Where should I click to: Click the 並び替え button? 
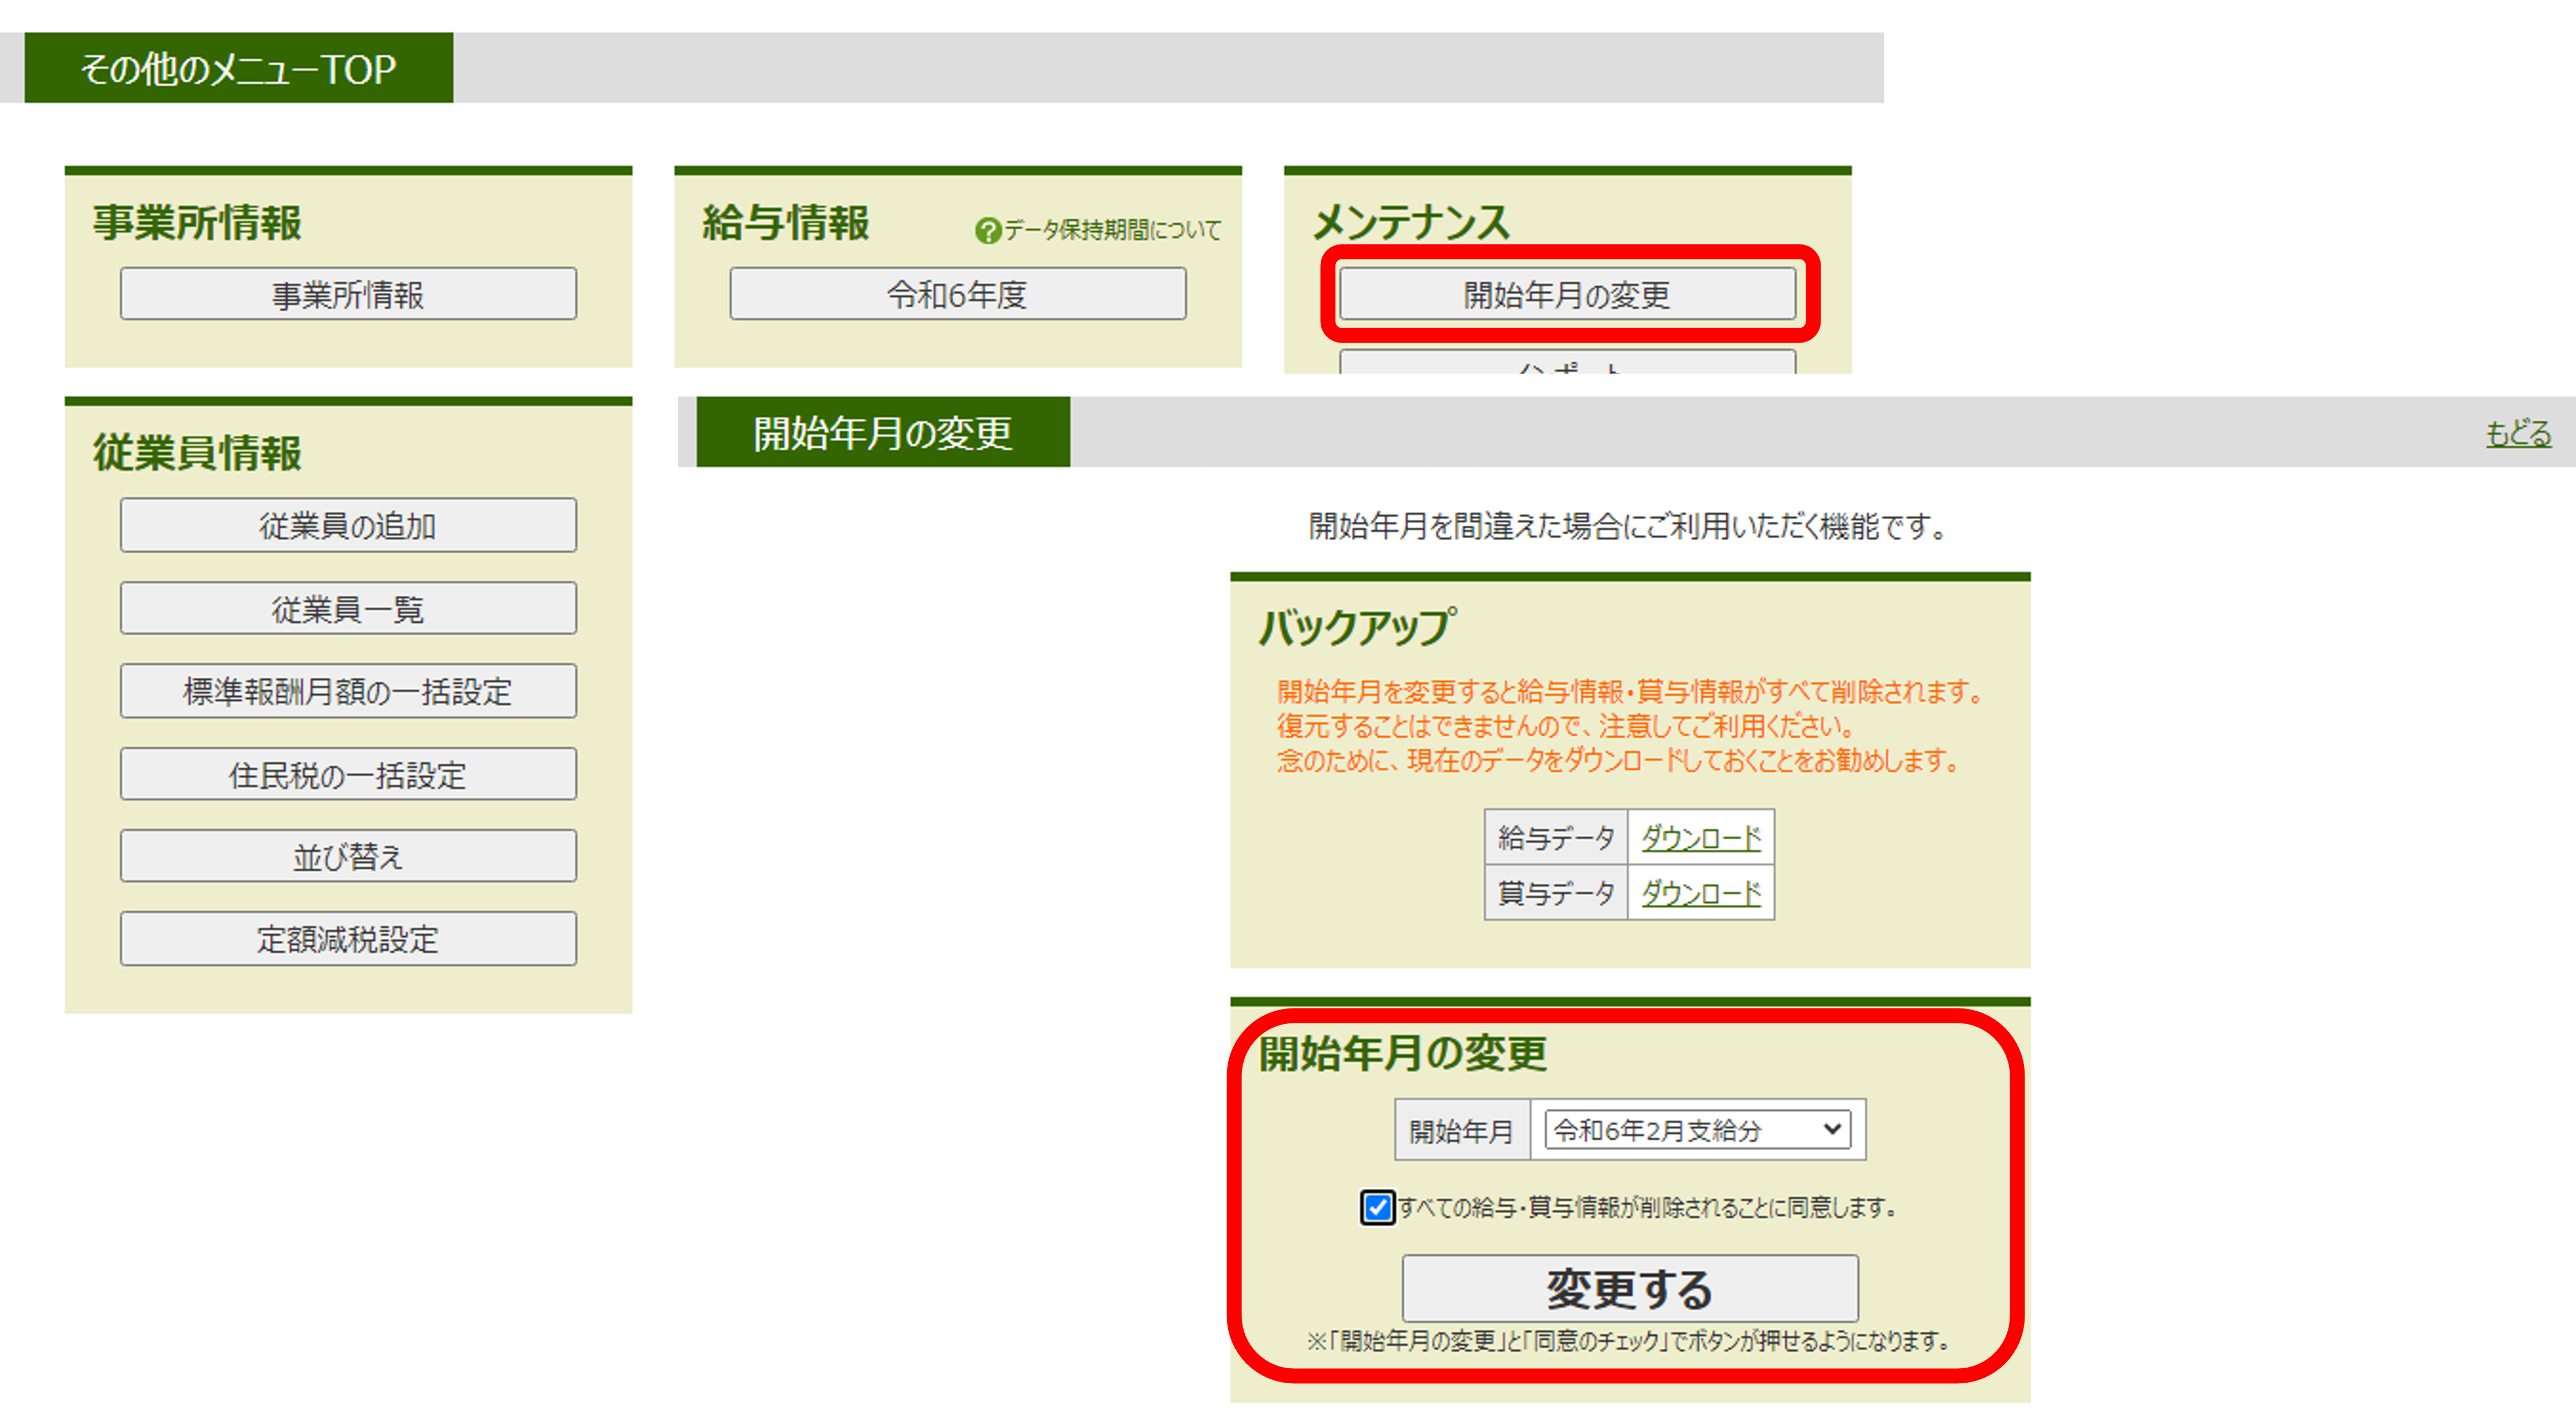pos(348,856)
